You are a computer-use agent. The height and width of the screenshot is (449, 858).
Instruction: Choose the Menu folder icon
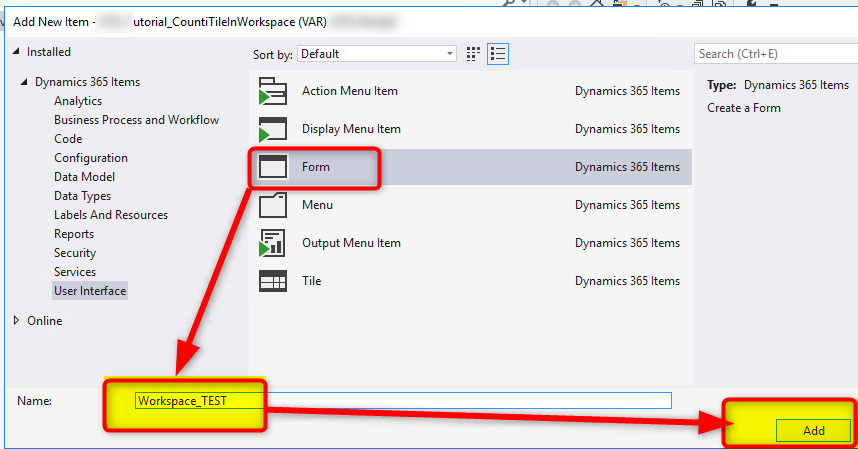point(273,205)
